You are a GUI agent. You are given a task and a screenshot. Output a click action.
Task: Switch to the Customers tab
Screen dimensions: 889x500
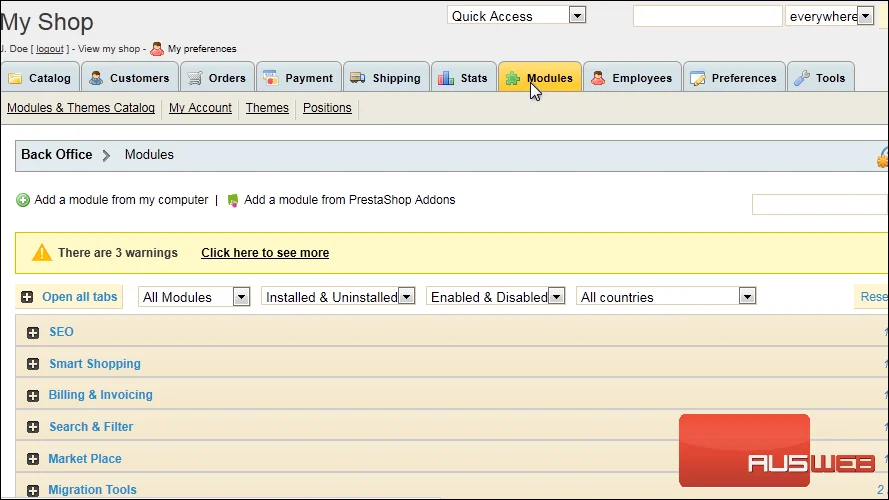130,77
